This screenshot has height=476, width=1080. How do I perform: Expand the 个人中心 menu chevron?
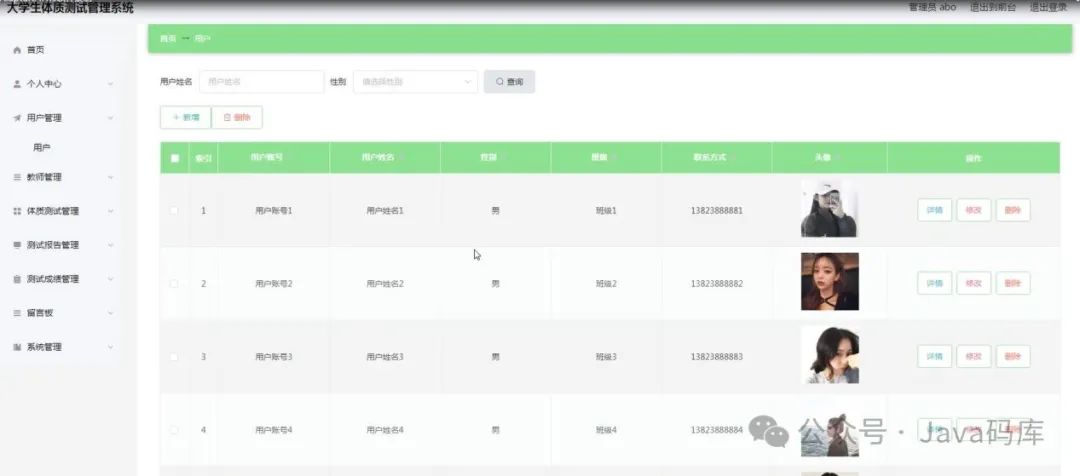click(x=110, y=84)
